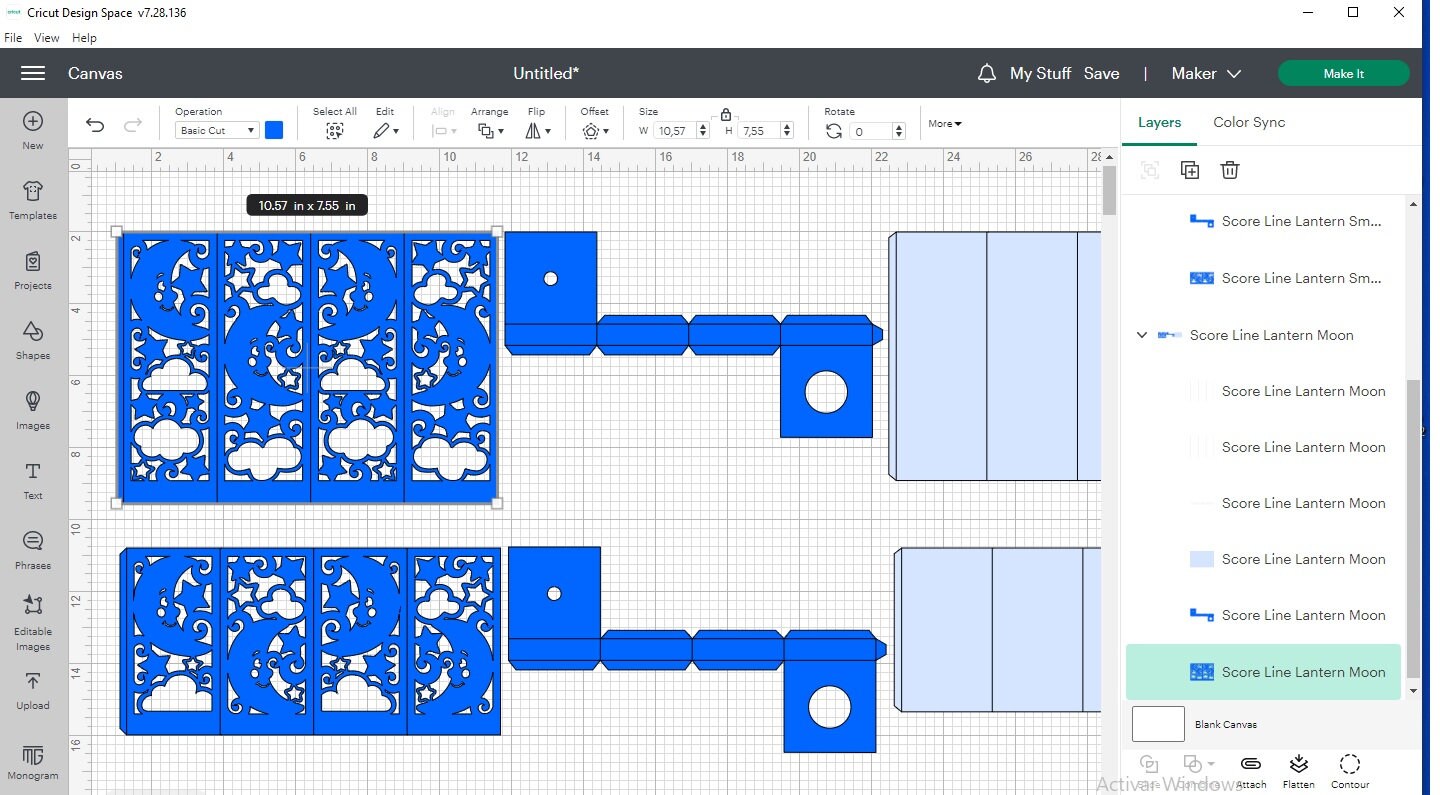Expand the More toolbar options
Screen dimensions: 1440x795
pyautogui.click(x=945, y=124)
